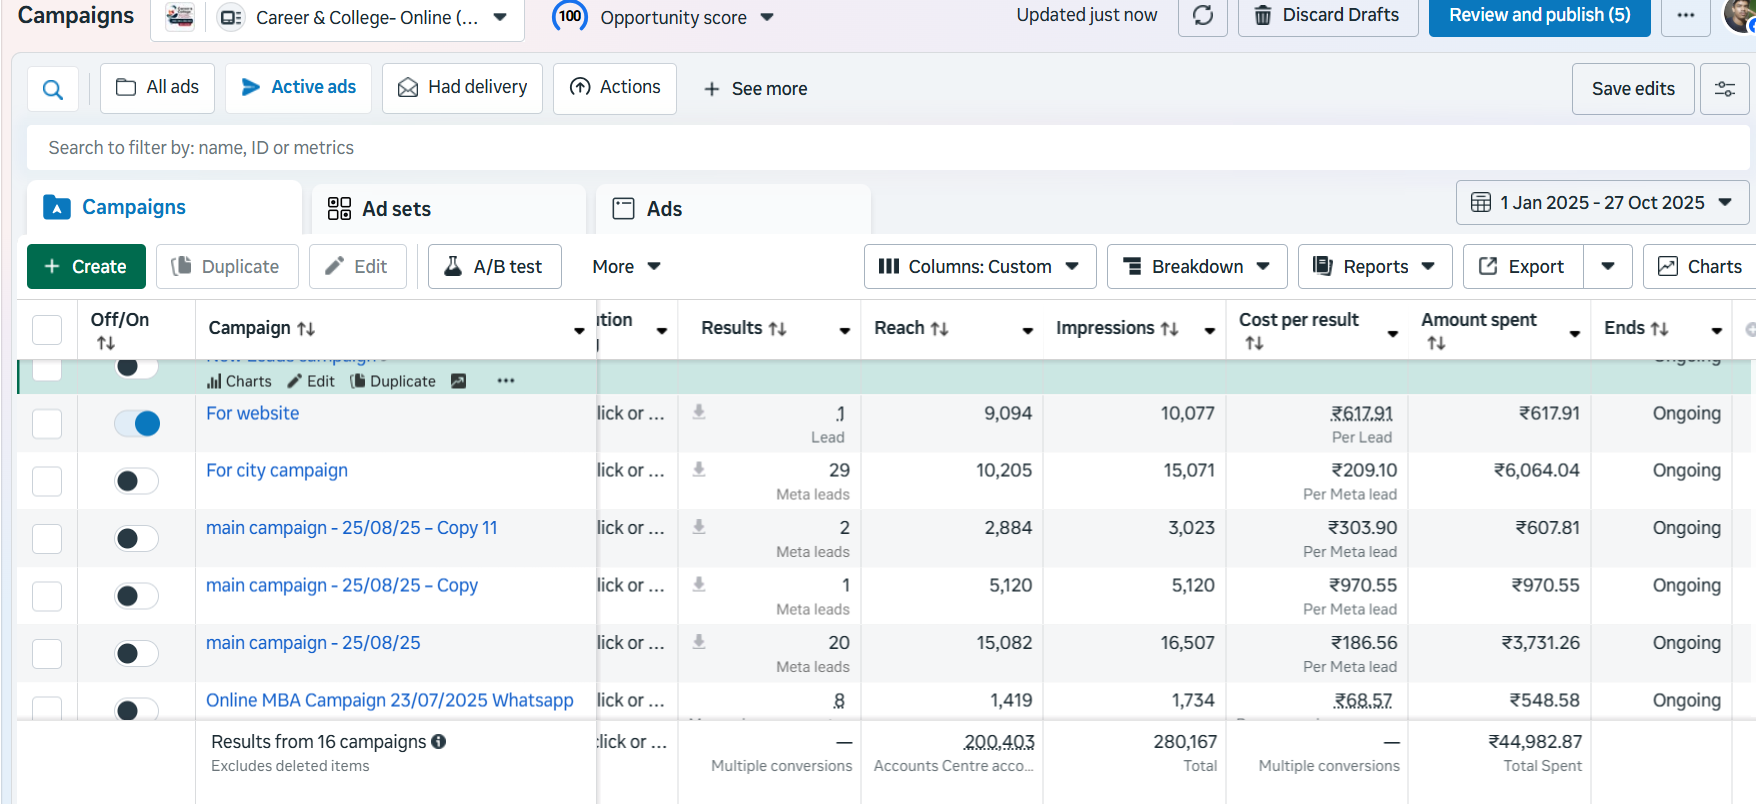1756x804 pixels.
Task: Open the filter settings sliders icon
Action: point(1724,89)
